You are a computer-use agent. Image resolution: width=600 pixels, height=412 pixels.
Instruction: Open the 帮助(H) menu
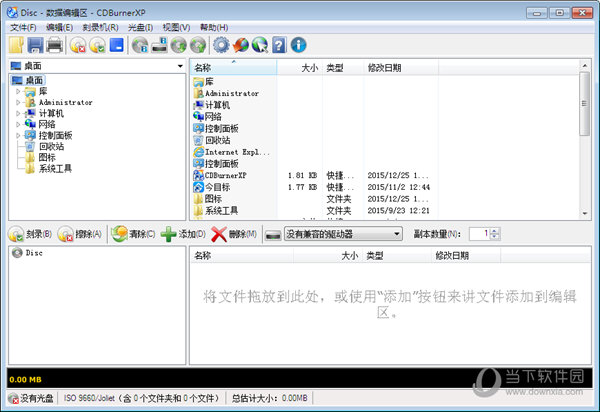[x=214, y=28]
